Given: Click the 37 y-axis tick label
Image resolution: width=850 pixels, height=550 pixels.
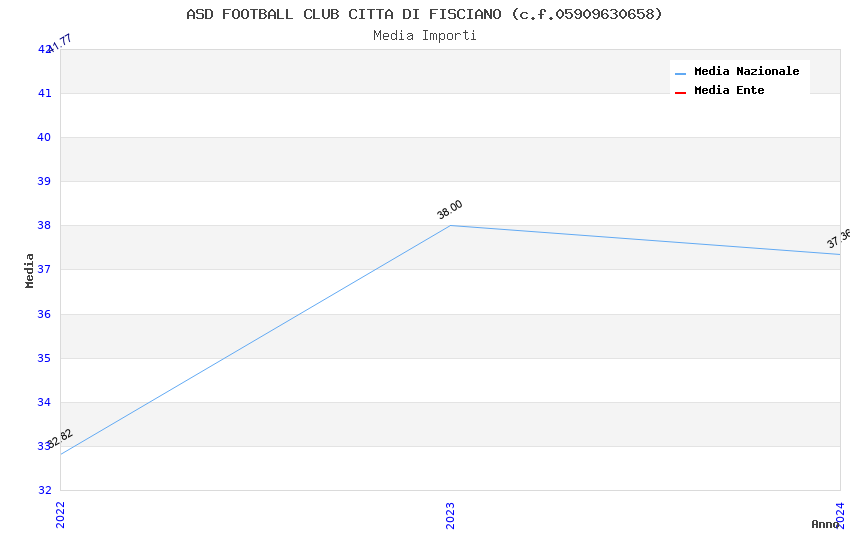Looking at the screenshot, I should (x=44, y=270).
